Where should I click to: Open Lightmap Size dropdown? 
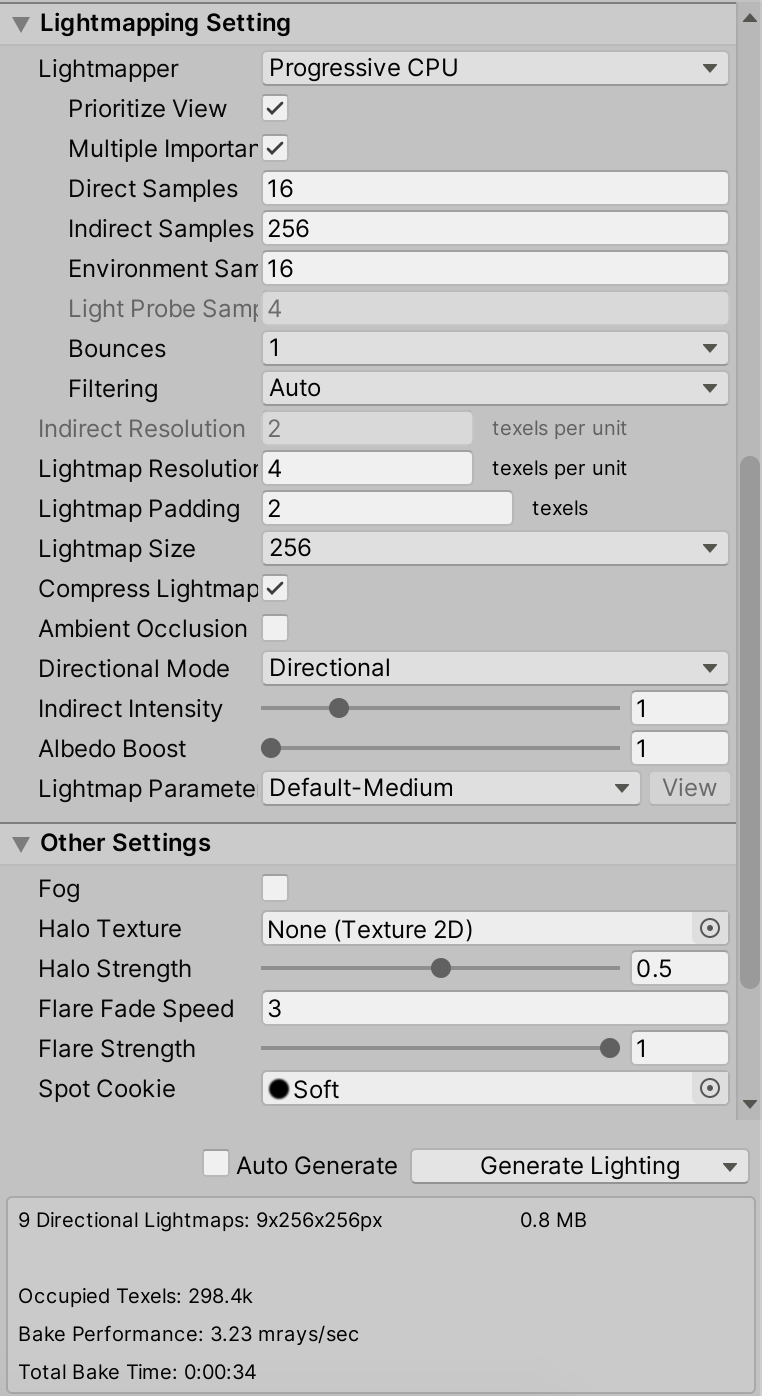click(x=494, y=548)
